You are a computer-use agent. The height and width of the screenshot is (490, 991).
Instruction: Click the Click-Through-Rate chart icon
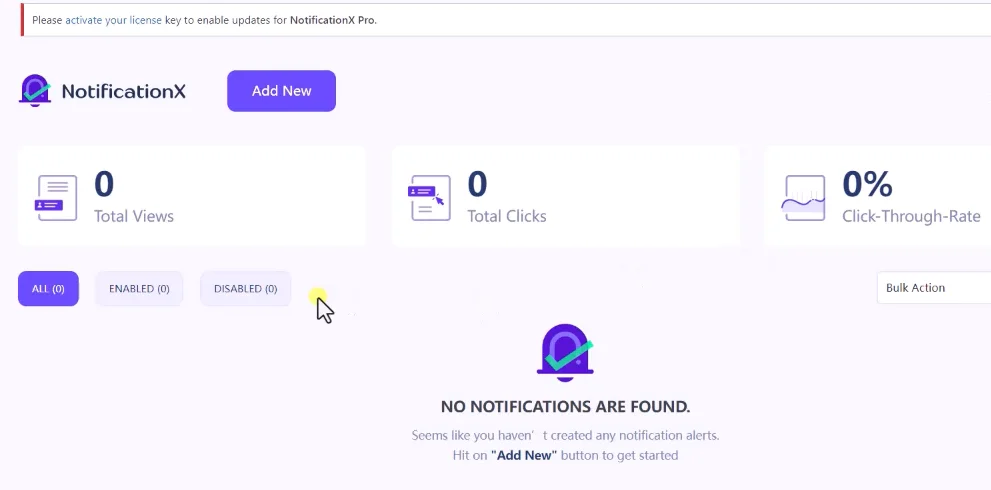pos(803,198)
